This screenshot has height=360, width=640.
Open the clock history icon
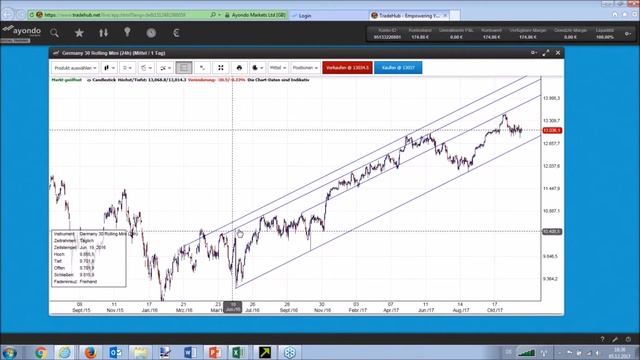(151, 33)
